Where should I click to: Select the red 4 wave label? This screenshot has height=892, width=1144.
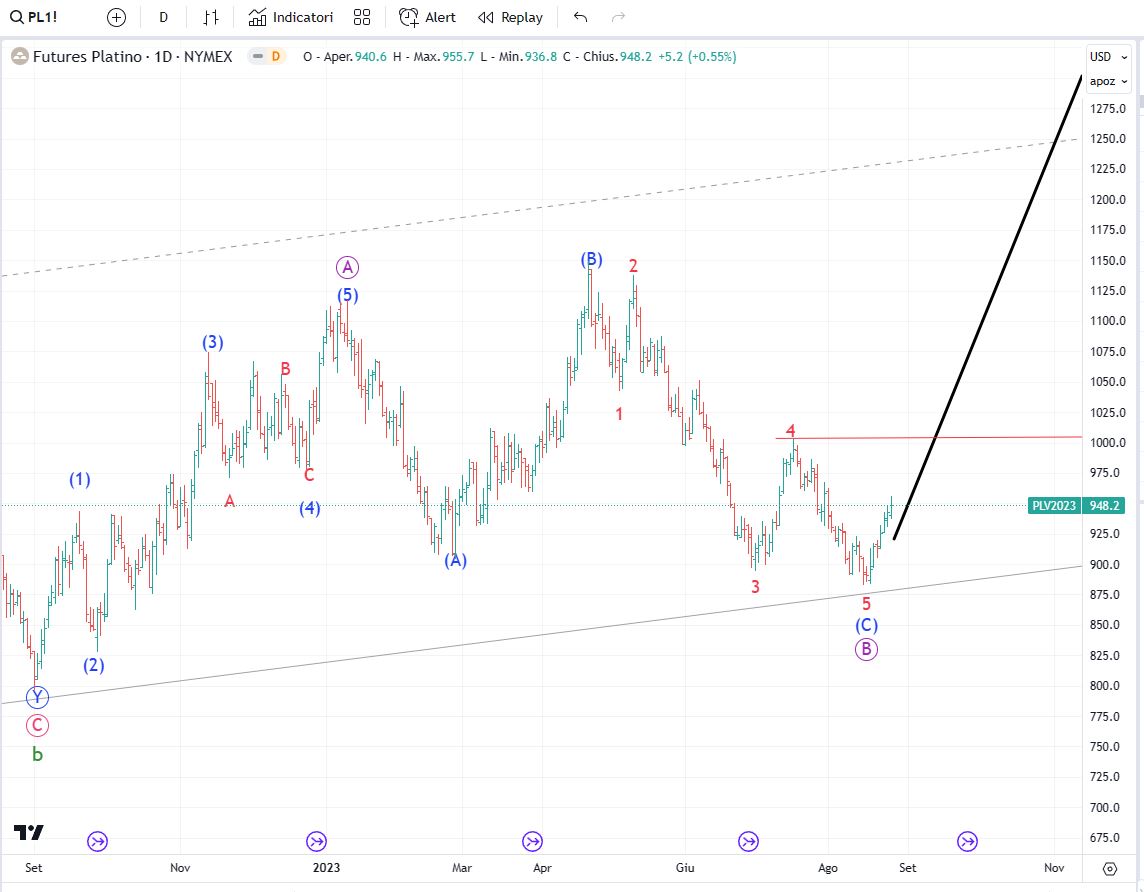click(x=790, y=430)
